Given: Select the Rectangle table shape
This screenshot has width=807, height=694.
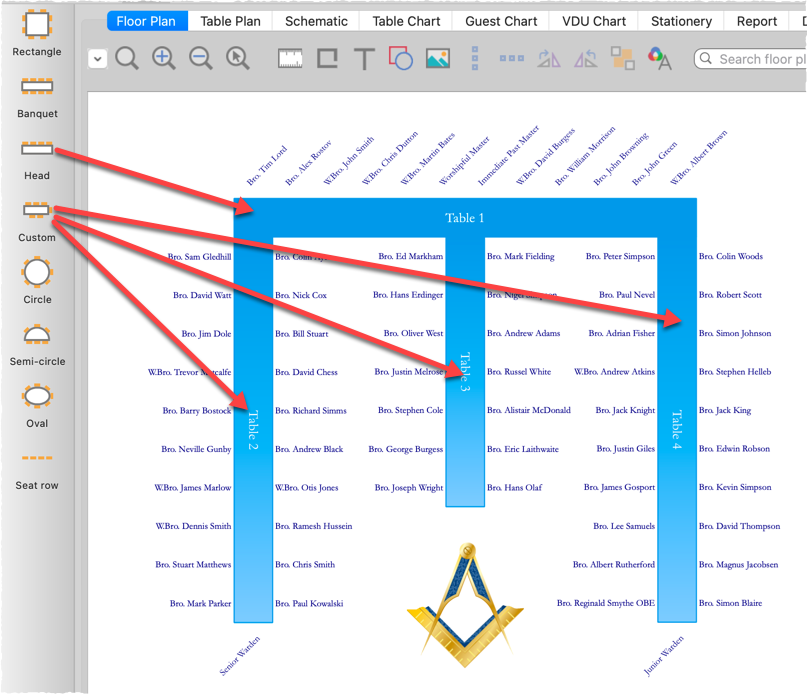Looking at the screenshot, I should (37, 24).
